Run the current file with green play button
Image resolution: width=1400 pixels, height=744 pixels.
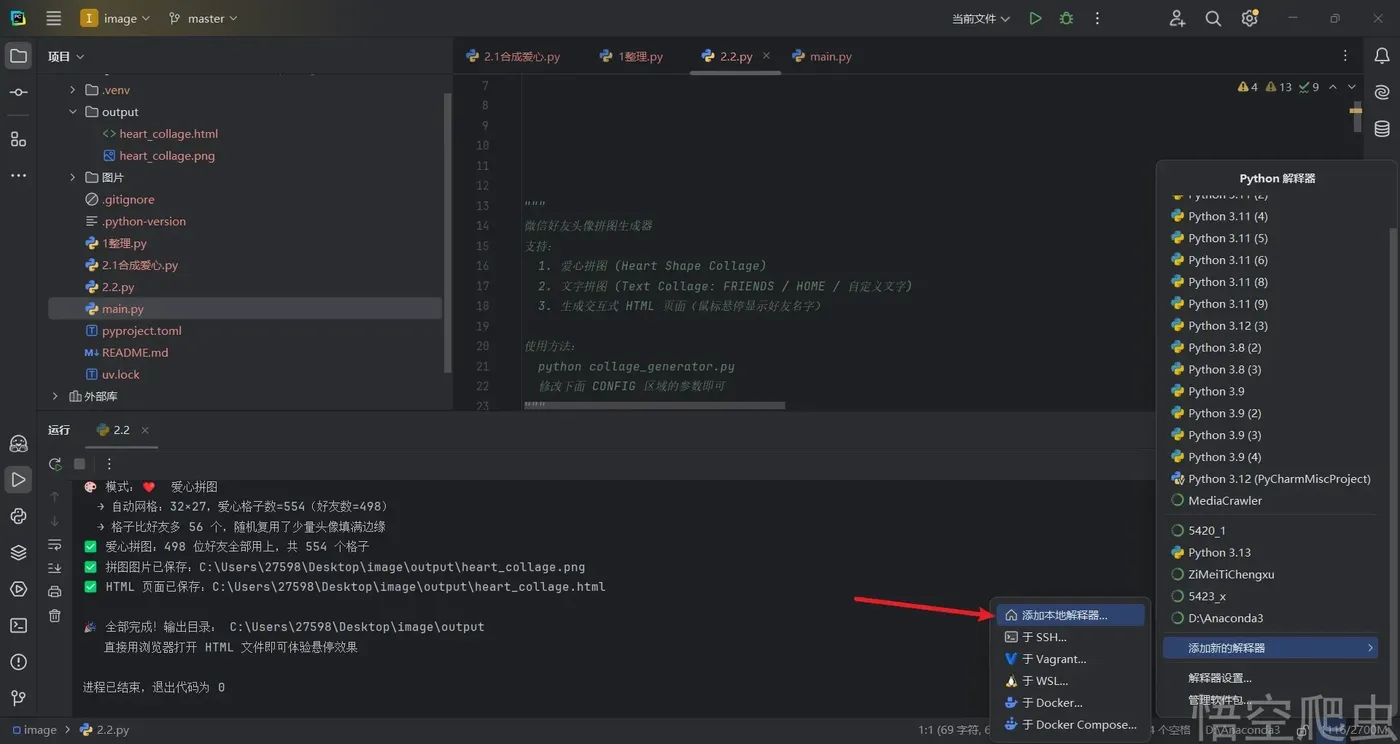tap(1035, 18)
